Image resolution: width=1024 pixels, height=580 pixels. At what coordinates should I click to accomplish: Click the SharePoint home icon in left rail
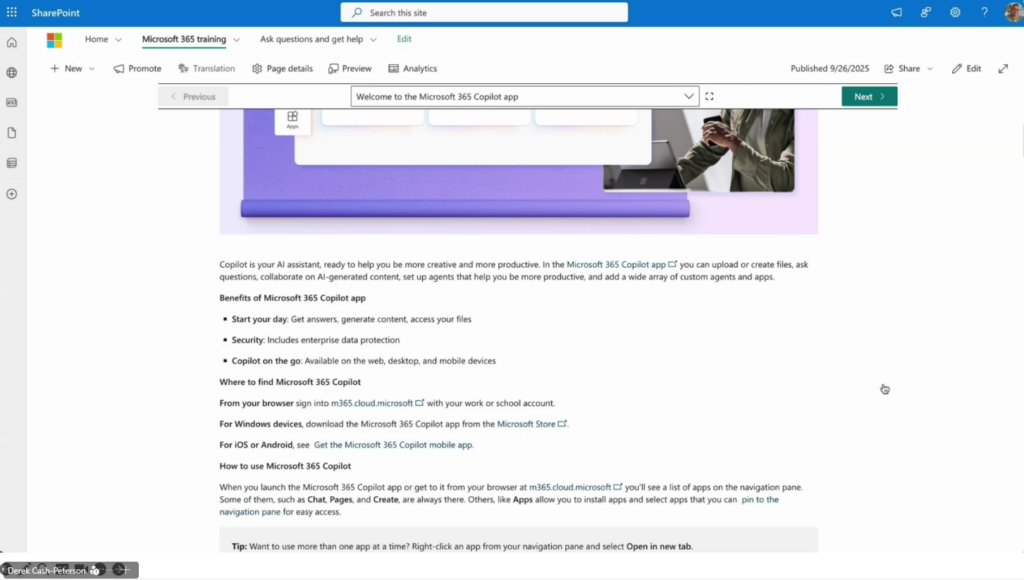coord(12,42)
